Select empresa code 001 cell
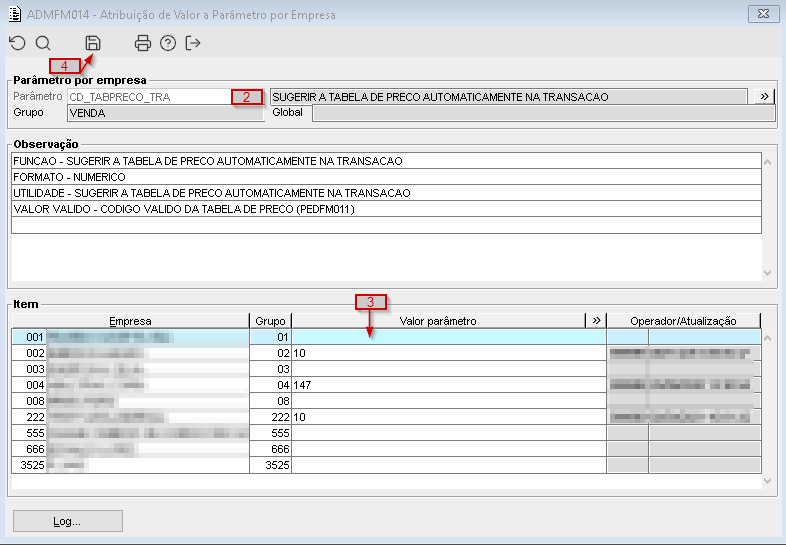 coord(29,337)
